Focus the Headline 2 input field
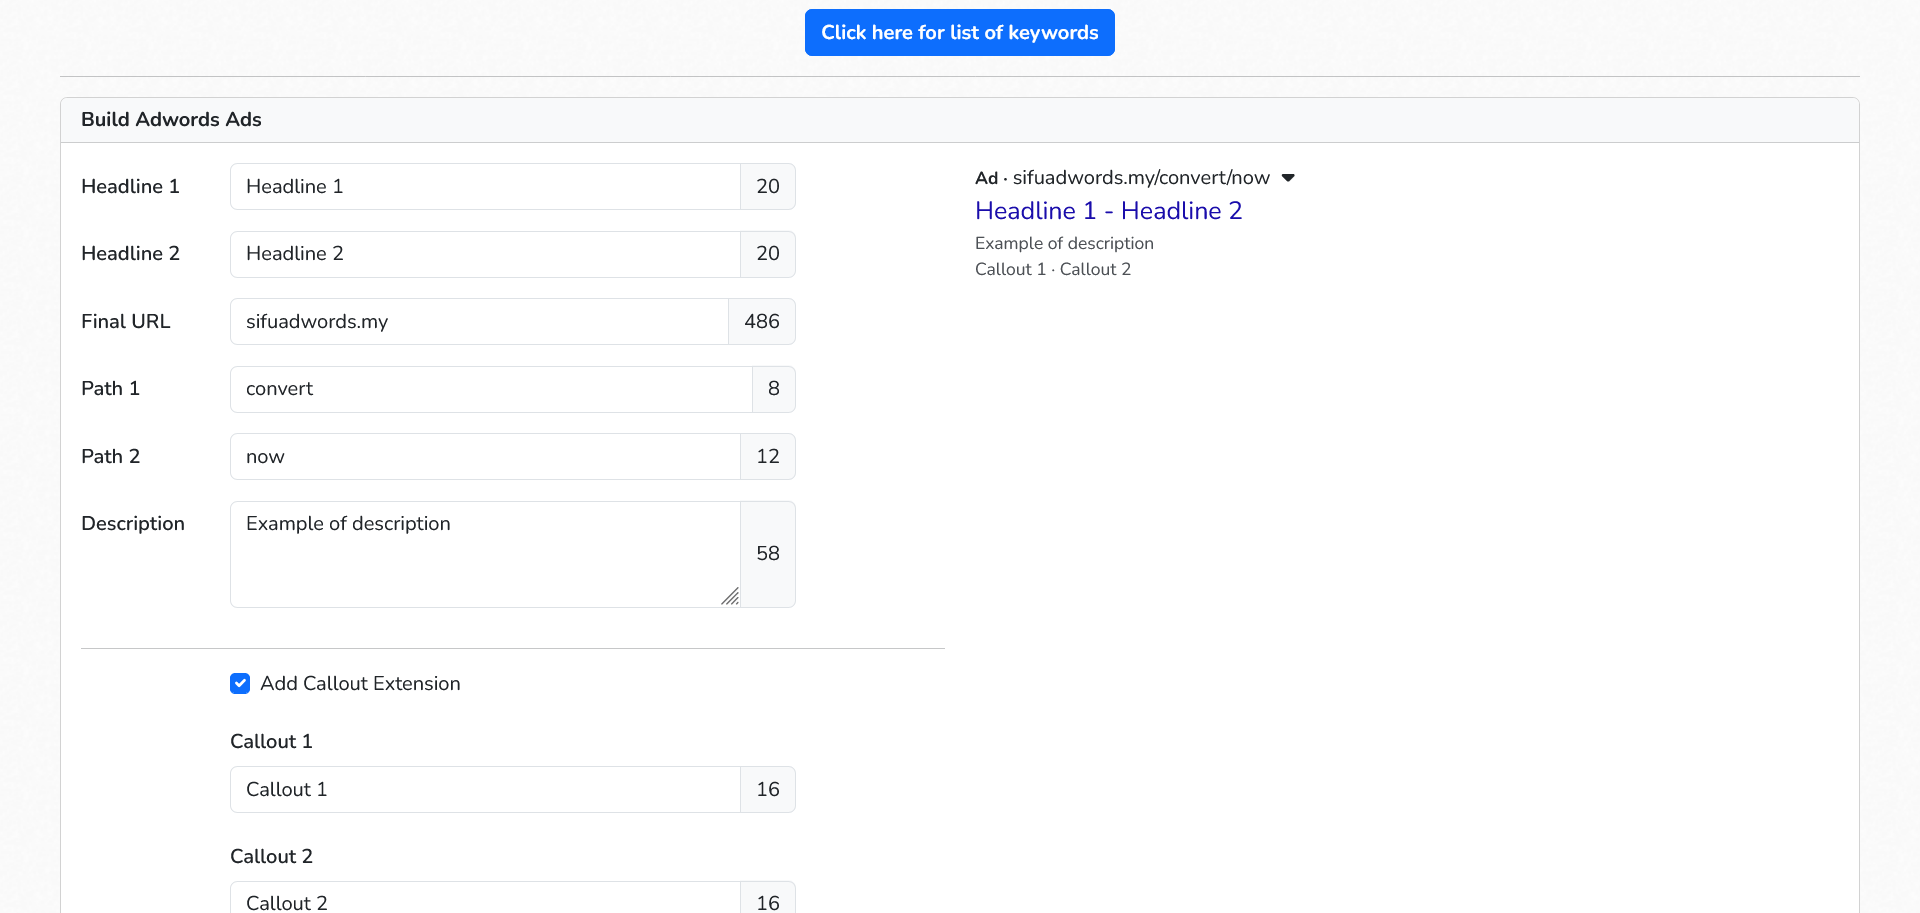This screenshot has height=913, width=1920. [485, 254]
